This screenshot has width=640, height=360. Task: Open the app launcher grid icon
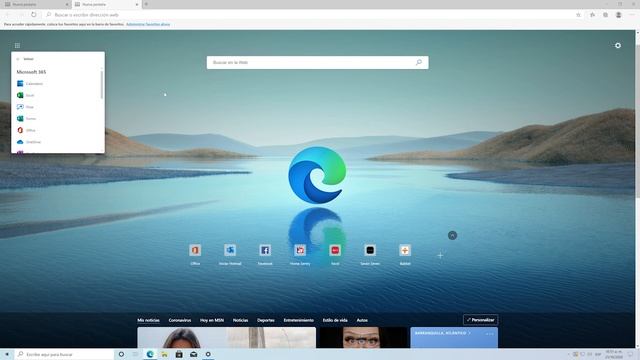[x=17, y=45]
